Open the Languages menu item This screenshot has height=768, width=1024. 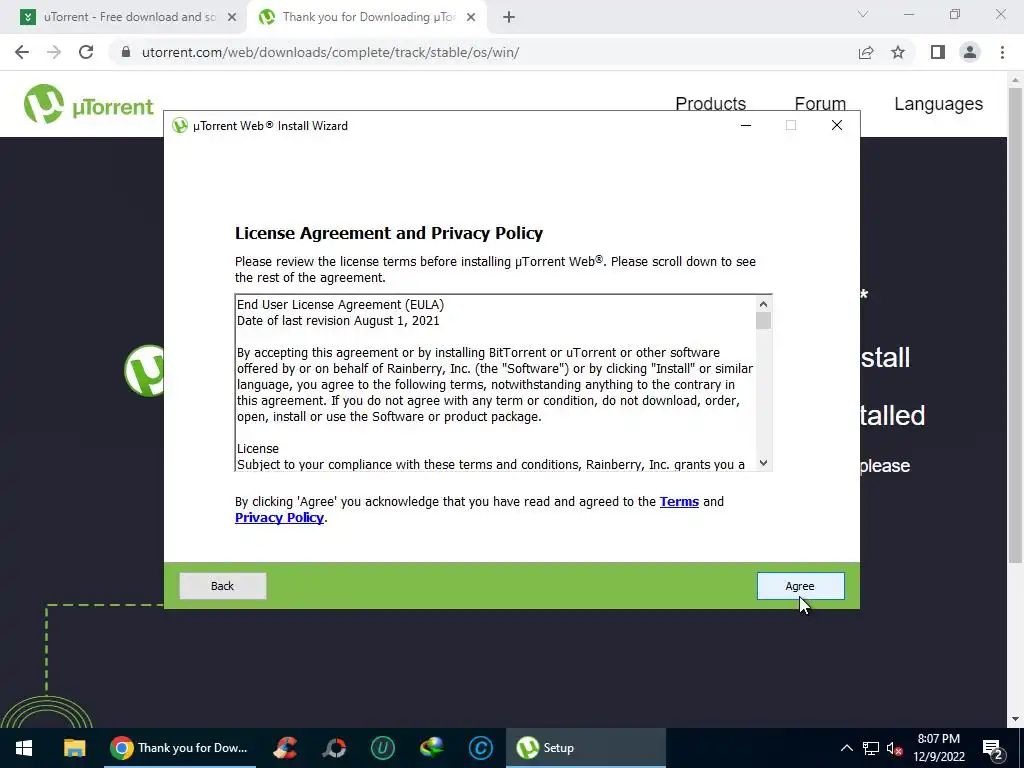point(938,103)
